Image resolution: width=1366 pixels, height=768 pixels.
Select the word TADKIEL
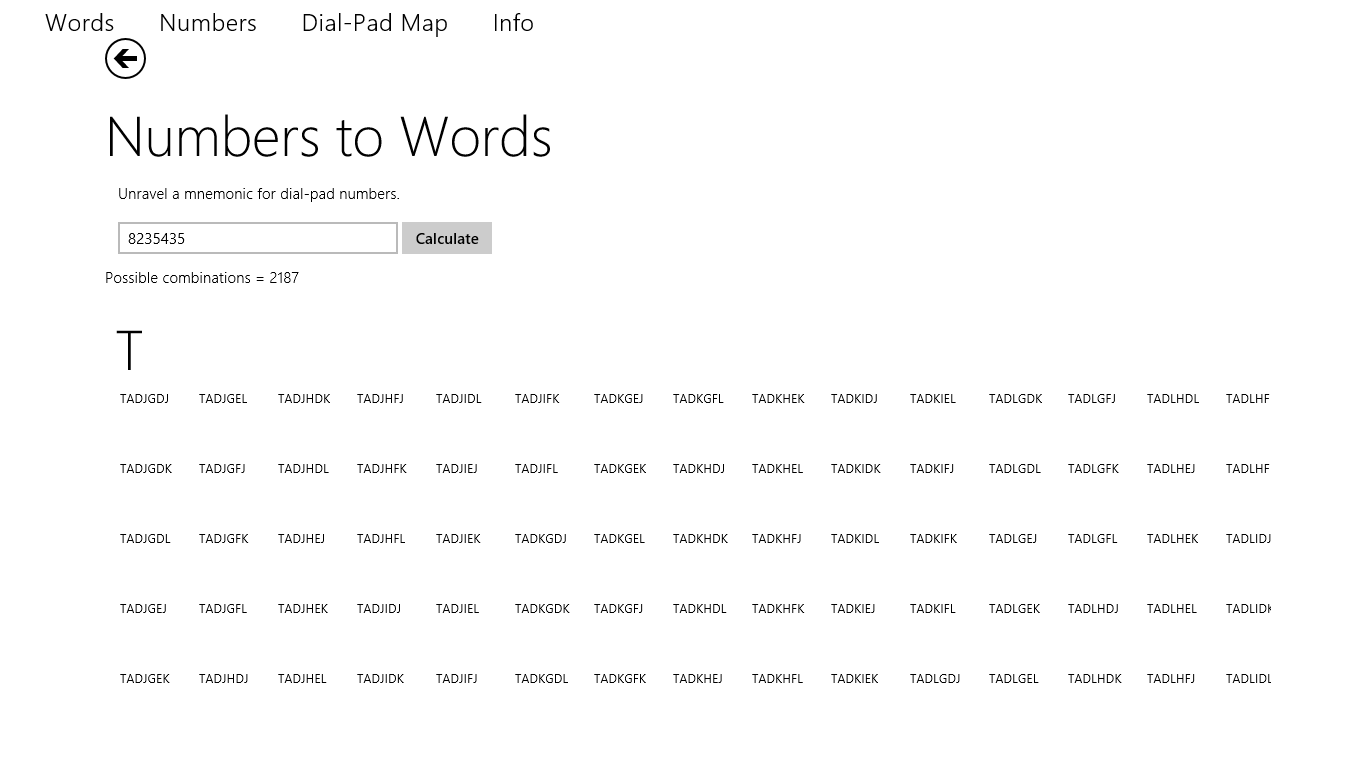click(933, 399)
